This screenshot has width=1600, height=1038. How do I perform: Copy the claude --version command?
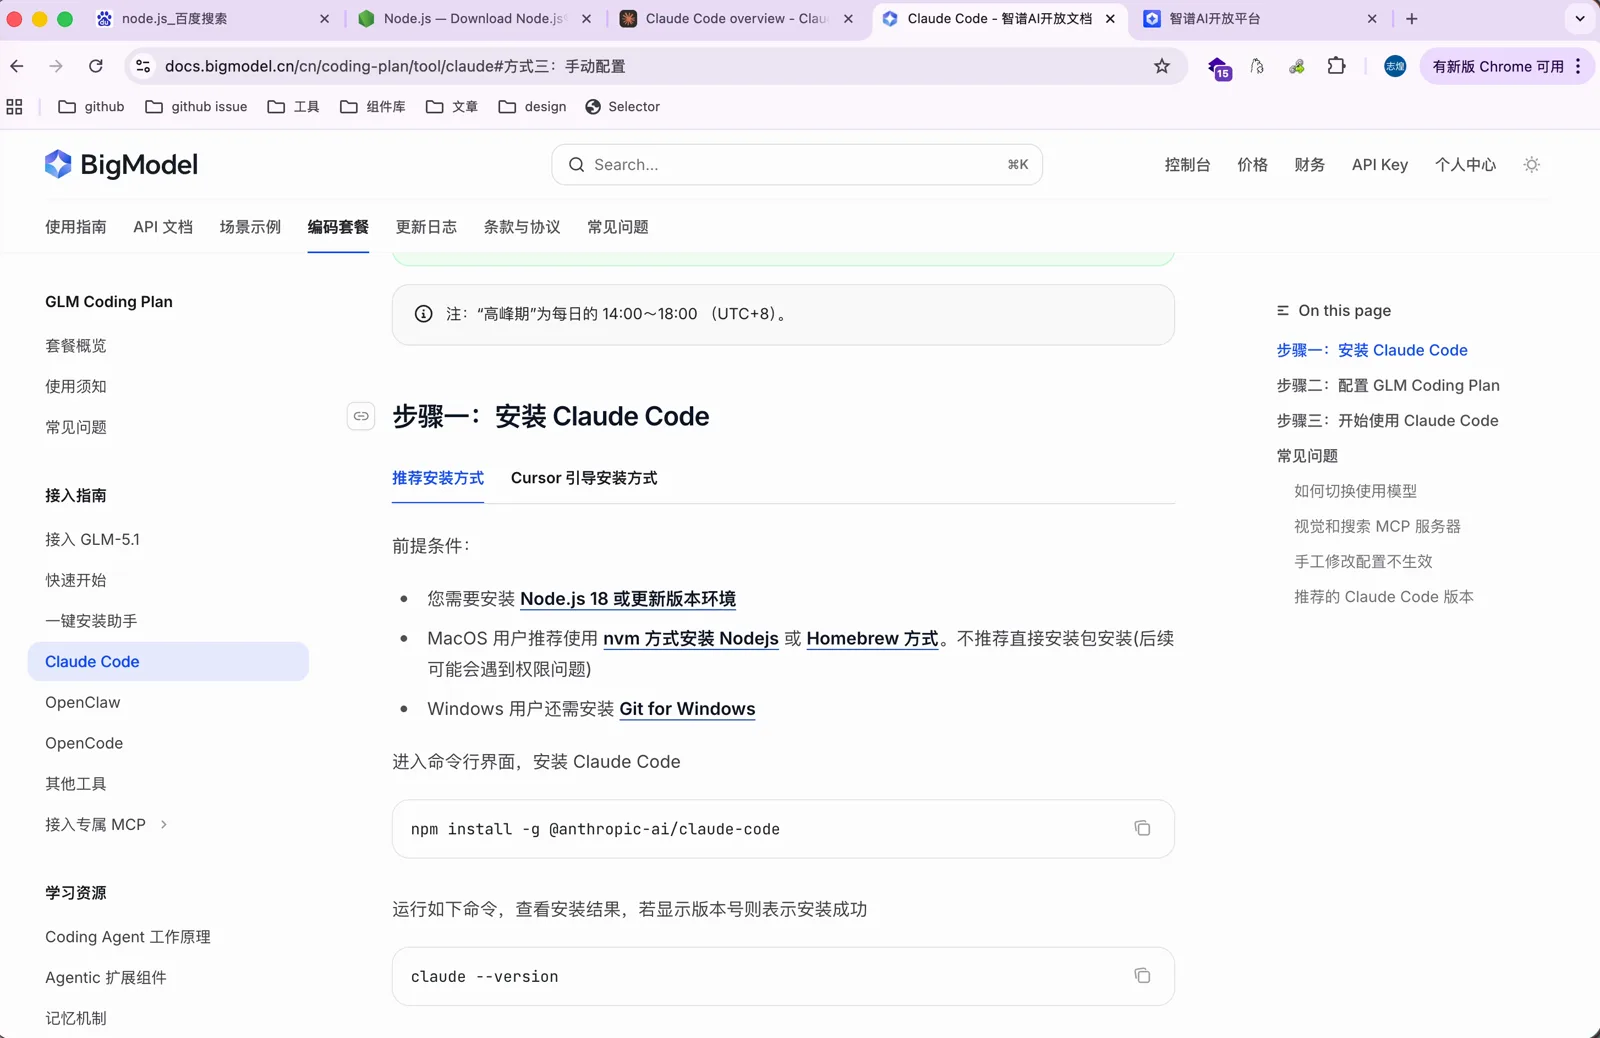pos(1142,976)
